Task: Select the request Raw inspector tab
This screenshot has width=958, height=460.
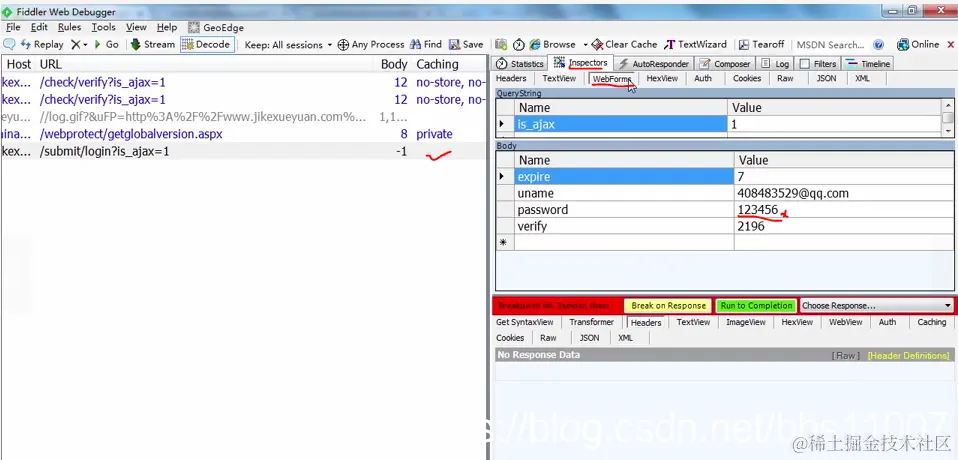Action: point(785,78)
